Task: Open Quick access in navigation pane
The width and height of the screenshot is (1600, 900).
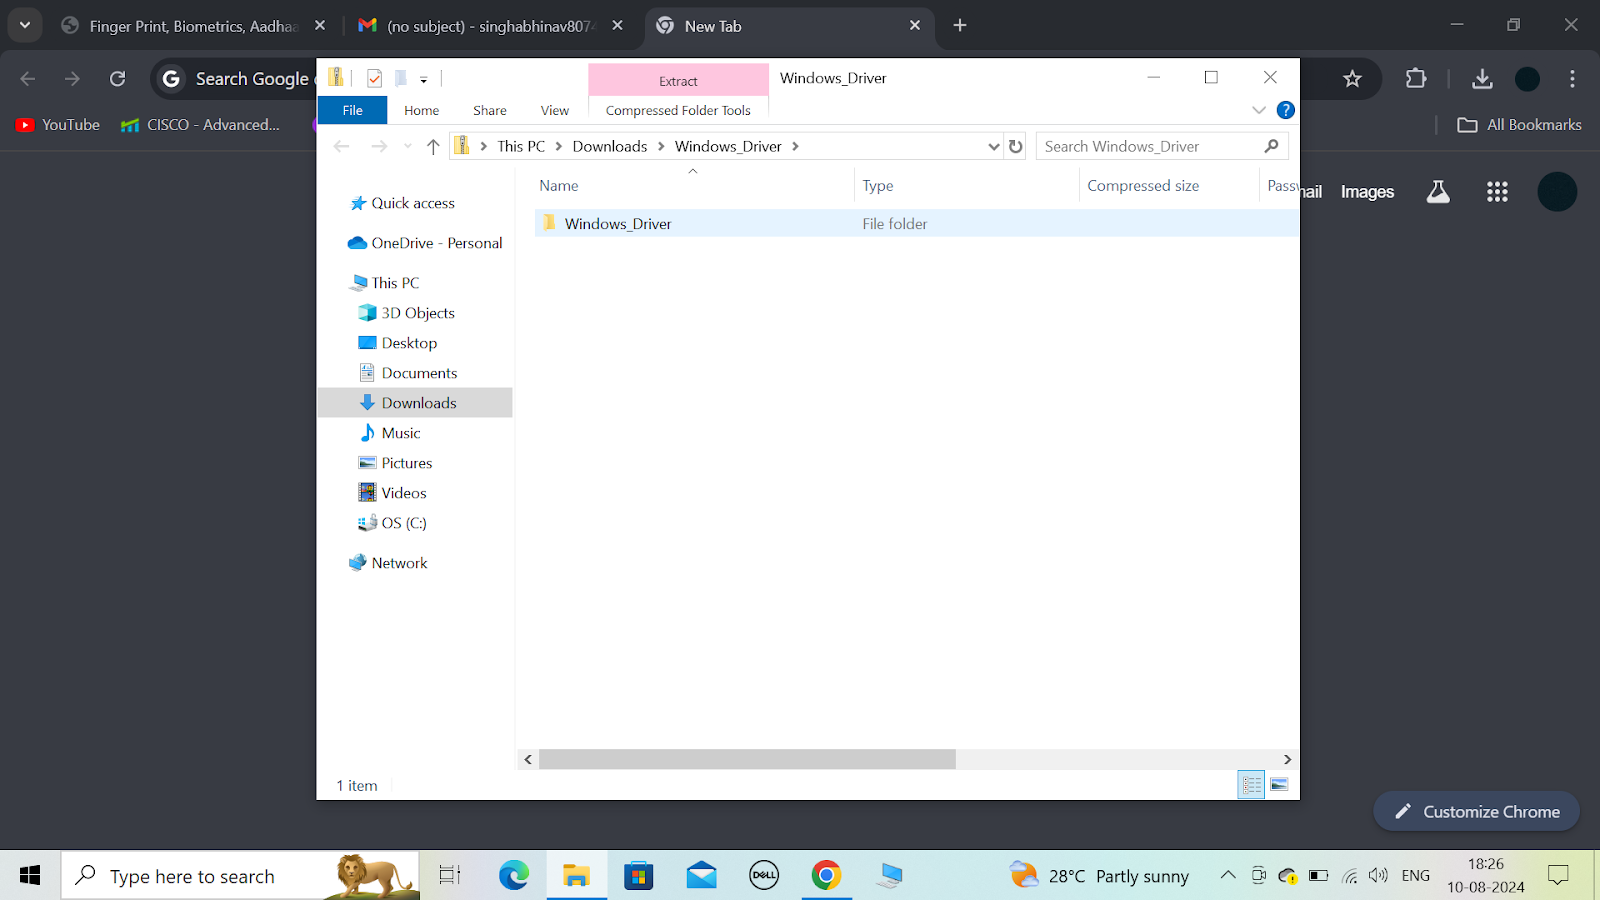Action: tap(413, 203)
